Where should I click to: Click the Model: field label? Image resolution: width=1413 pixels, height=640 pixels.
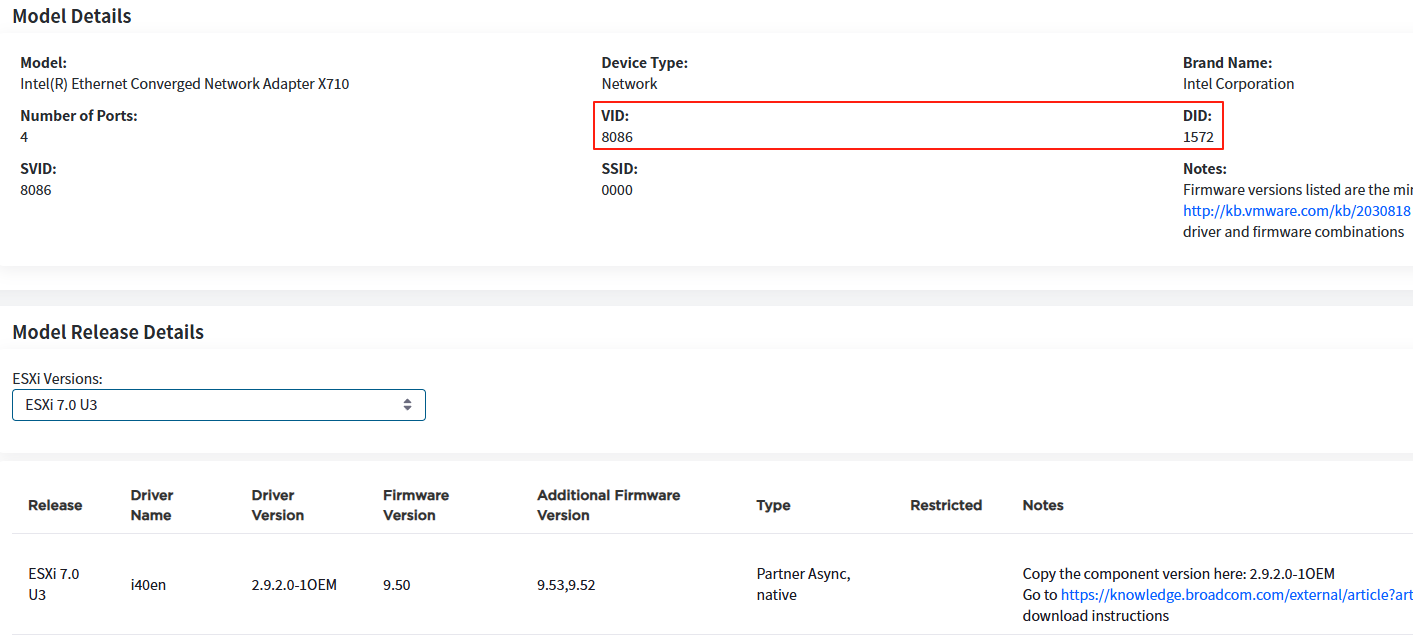(x=43, y=63)
